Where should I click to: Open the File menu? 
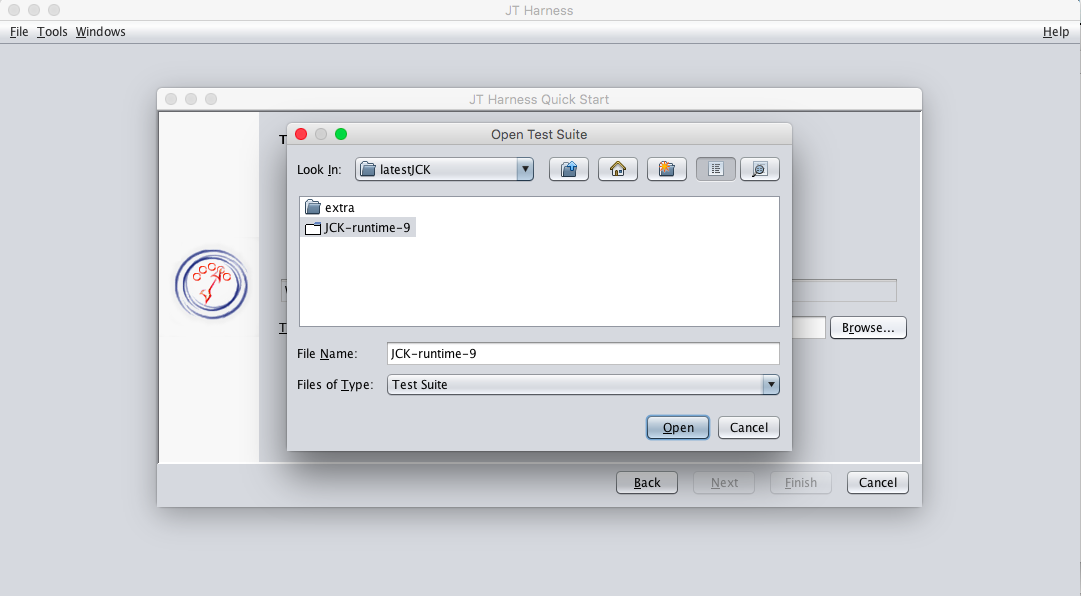(19, 32)
